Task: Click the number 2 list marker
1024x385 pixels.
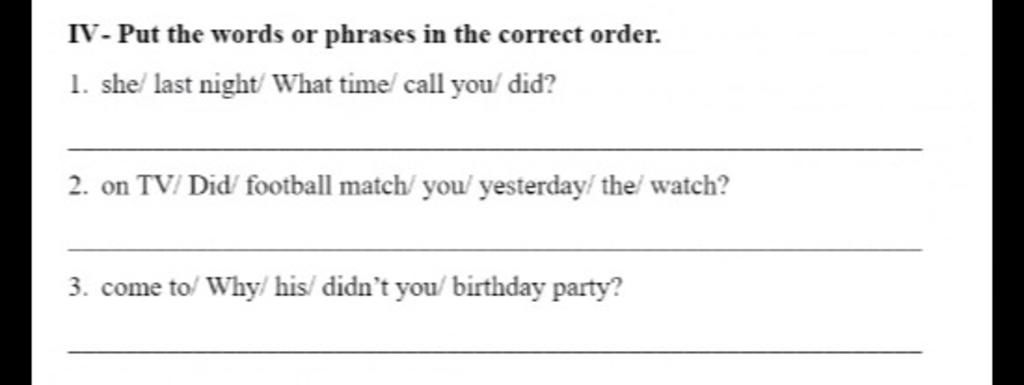Action: pyautogui.click(x=78, y=187)
